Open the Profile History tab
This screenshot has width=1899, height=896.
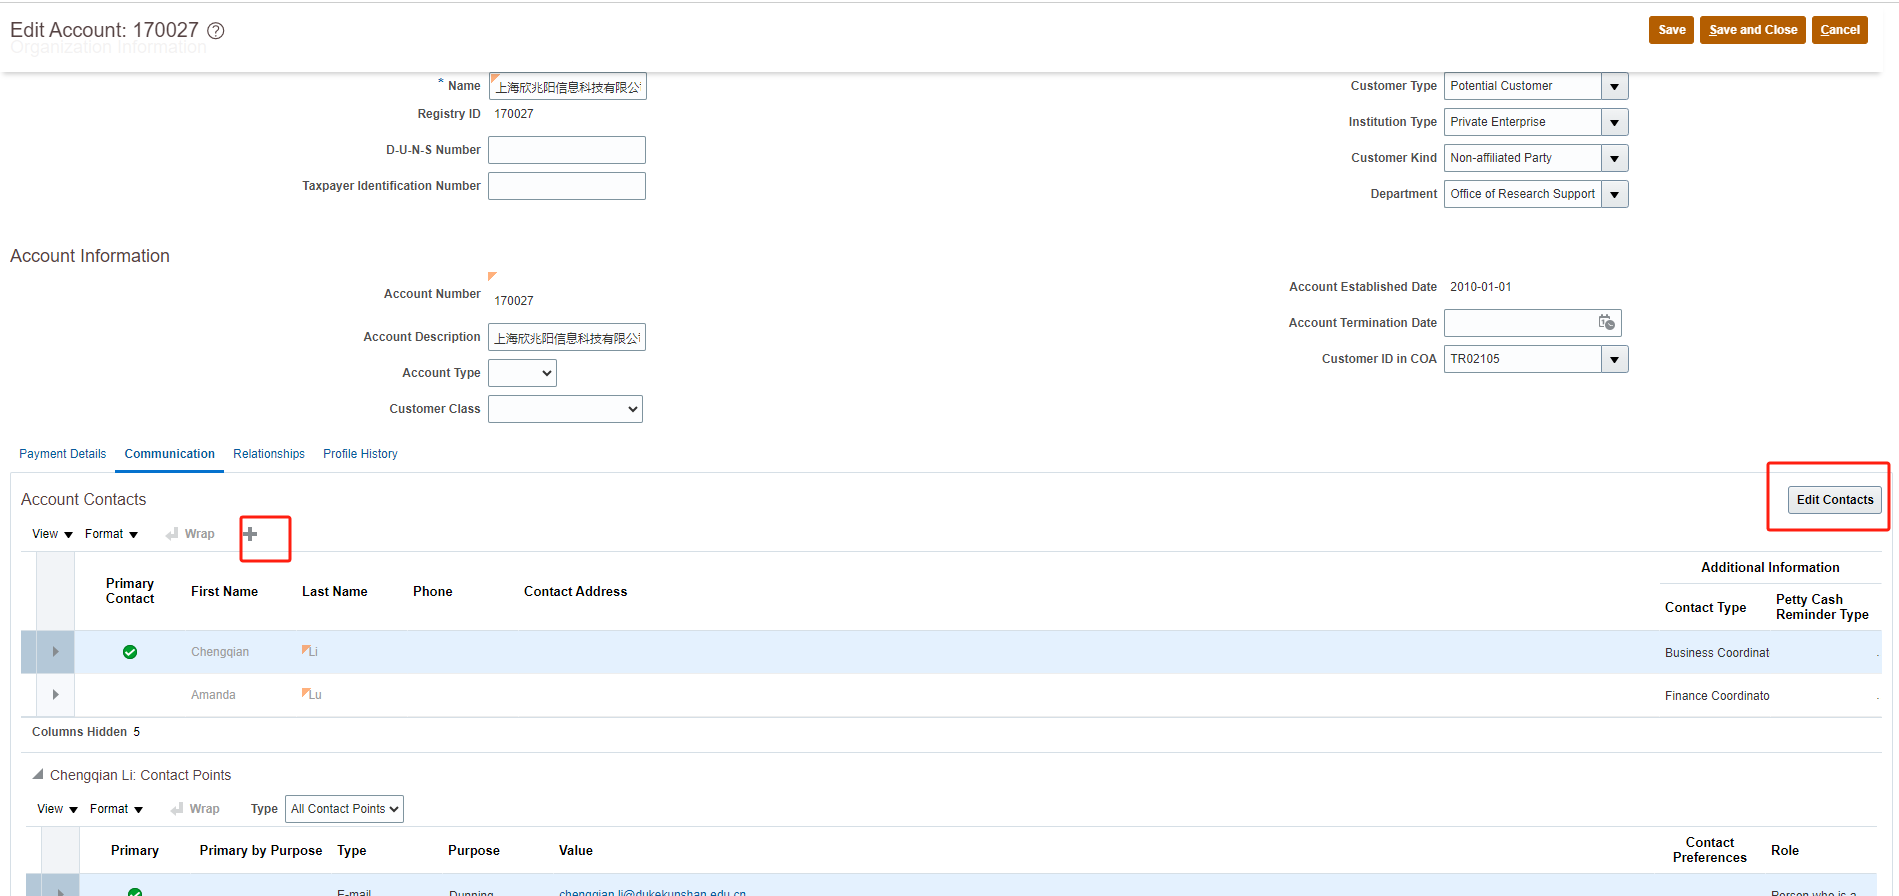360,454
